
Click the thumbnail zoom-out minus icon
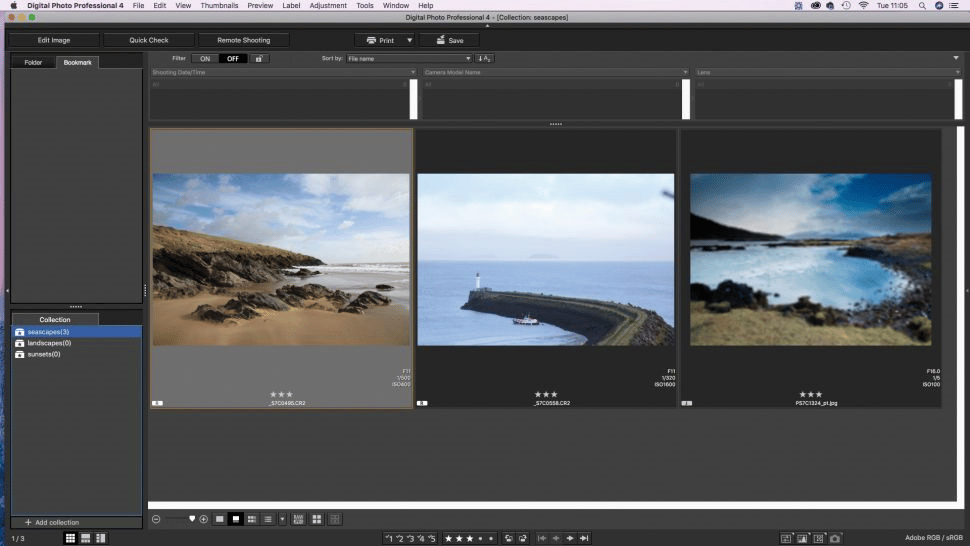pyautogui.click(x=156, y=519)
